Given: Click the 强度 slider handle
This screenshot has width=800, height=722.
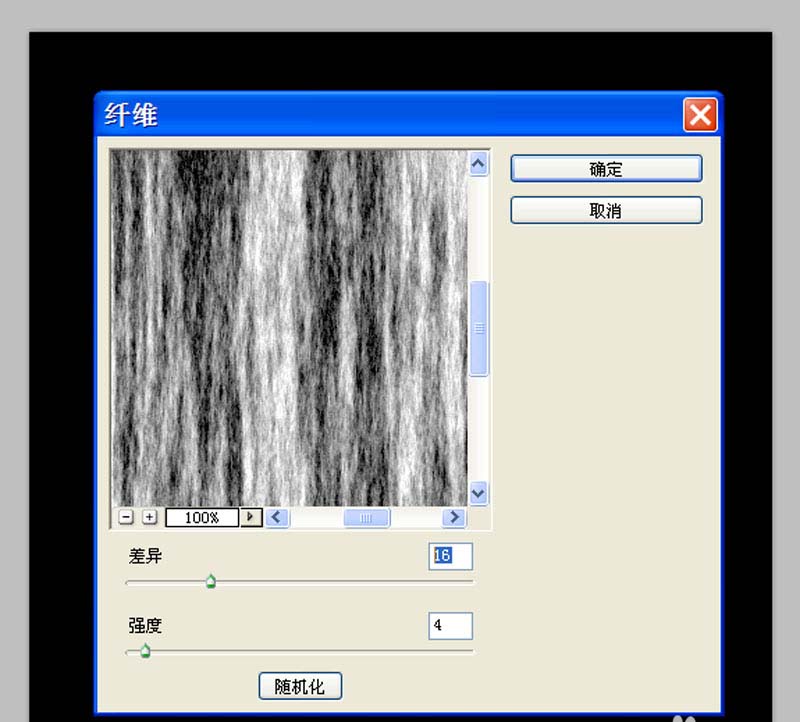Looking at the screenshot, I should pyautogui.click(x=144, y=650).
